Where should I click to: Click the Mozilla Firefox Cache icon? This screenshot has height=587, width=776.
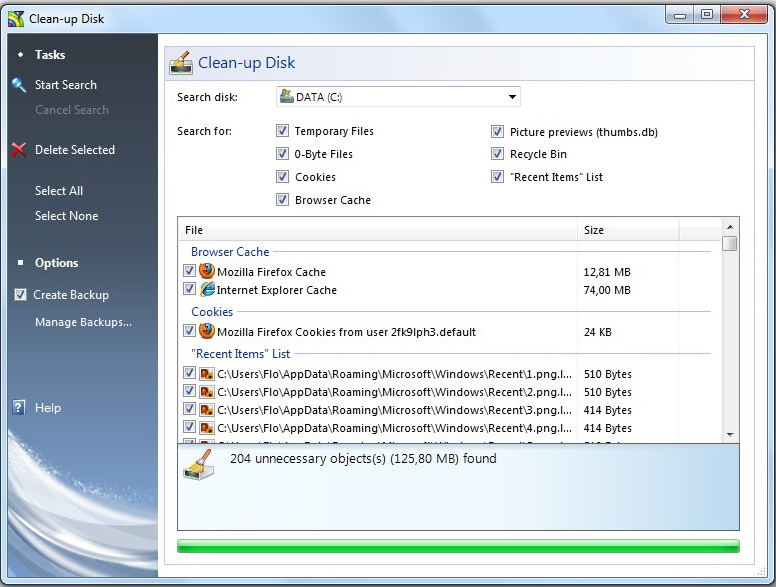[x=207, y=272]
